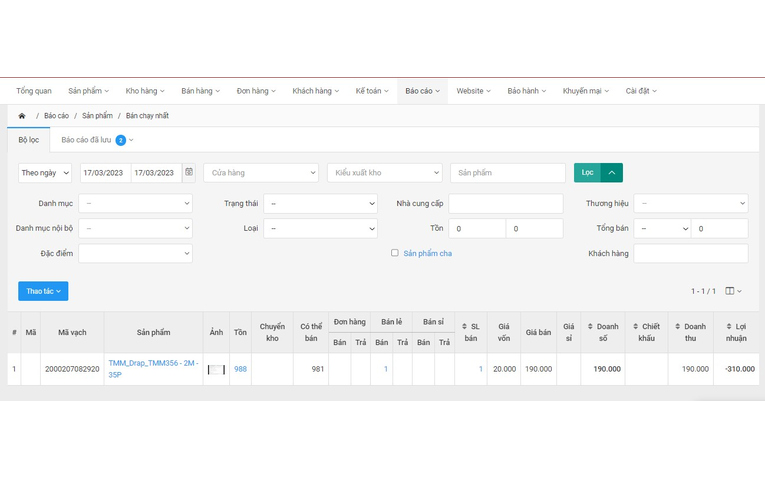Focus the Khách hàng field

click(x=691, y=253)
